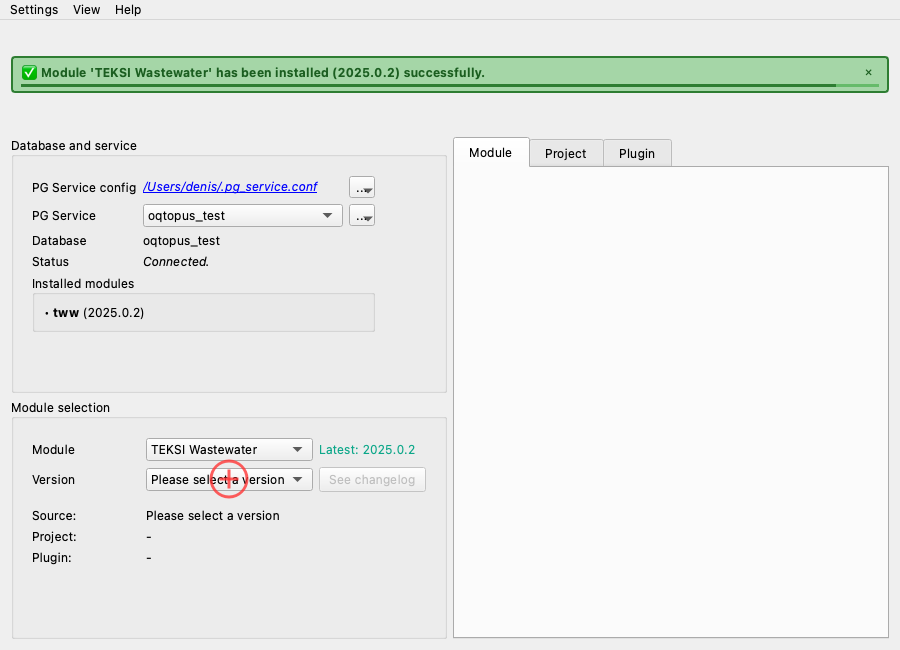Open the 'Please select a version' dropdown
The height and width of the screenshot is (650, 900).
click(229, 479)
